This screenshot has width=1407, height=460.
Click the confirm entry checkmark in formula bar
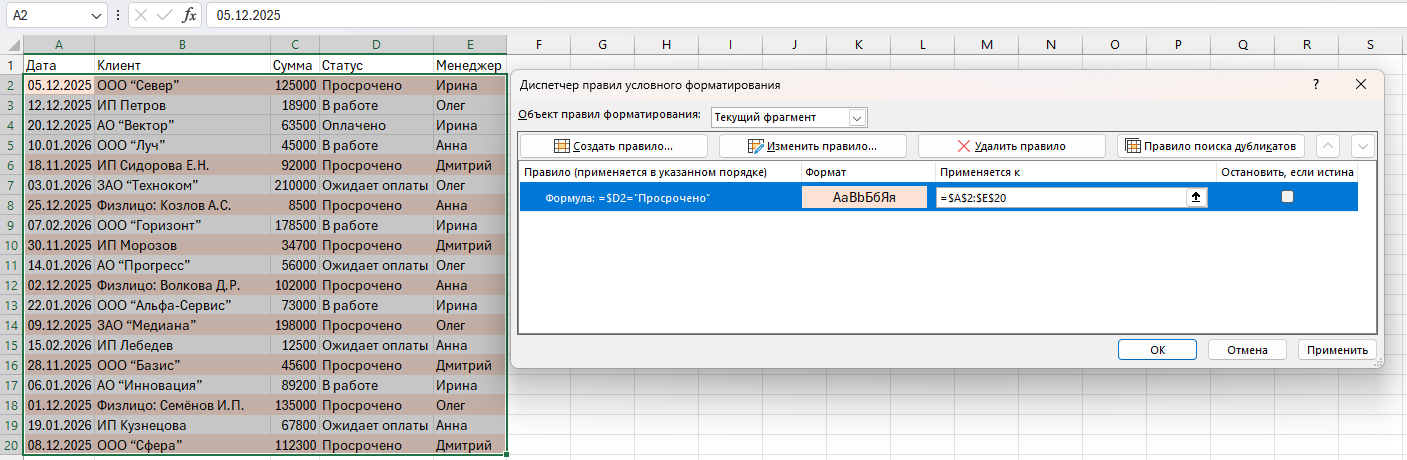click(x=165, y=16)
